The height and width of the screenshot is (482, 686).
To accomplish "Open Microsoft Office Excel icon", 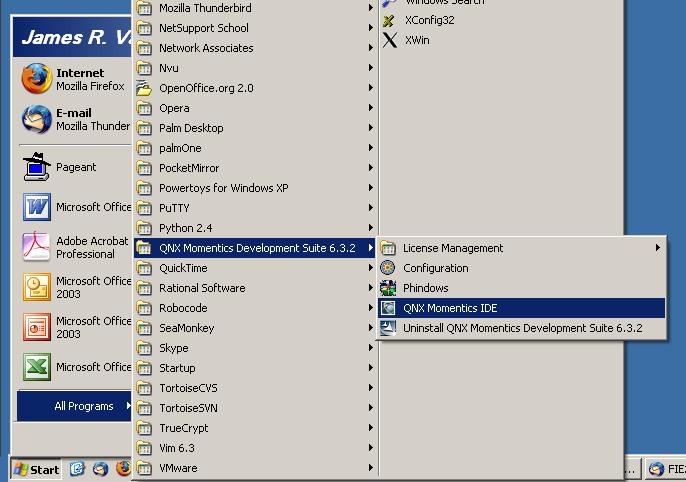I will point(37,367).
